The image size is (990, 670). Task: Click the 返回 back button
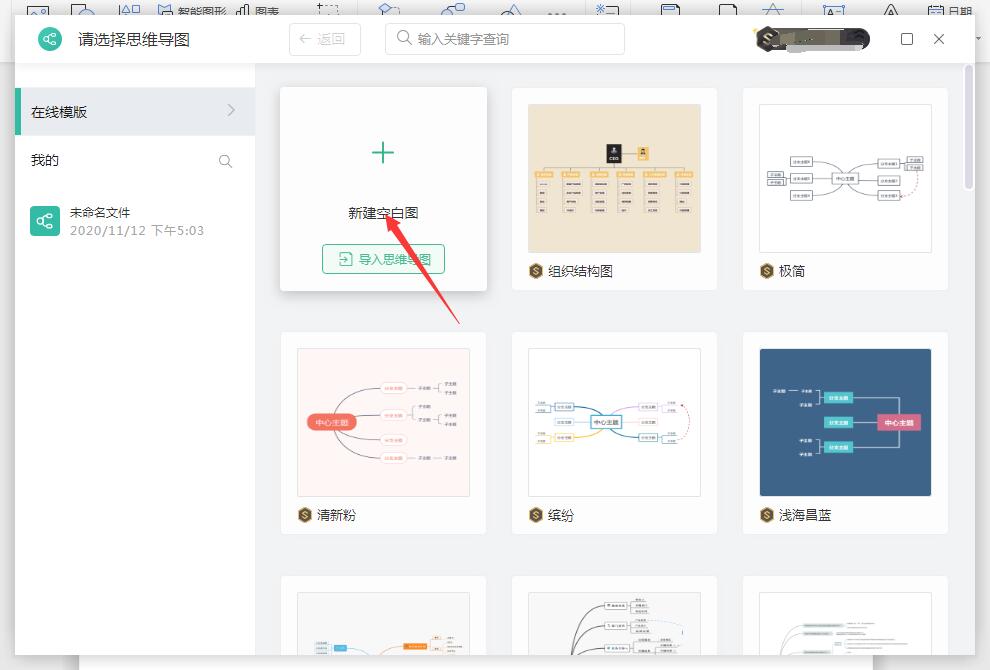(x=325, y=39)
